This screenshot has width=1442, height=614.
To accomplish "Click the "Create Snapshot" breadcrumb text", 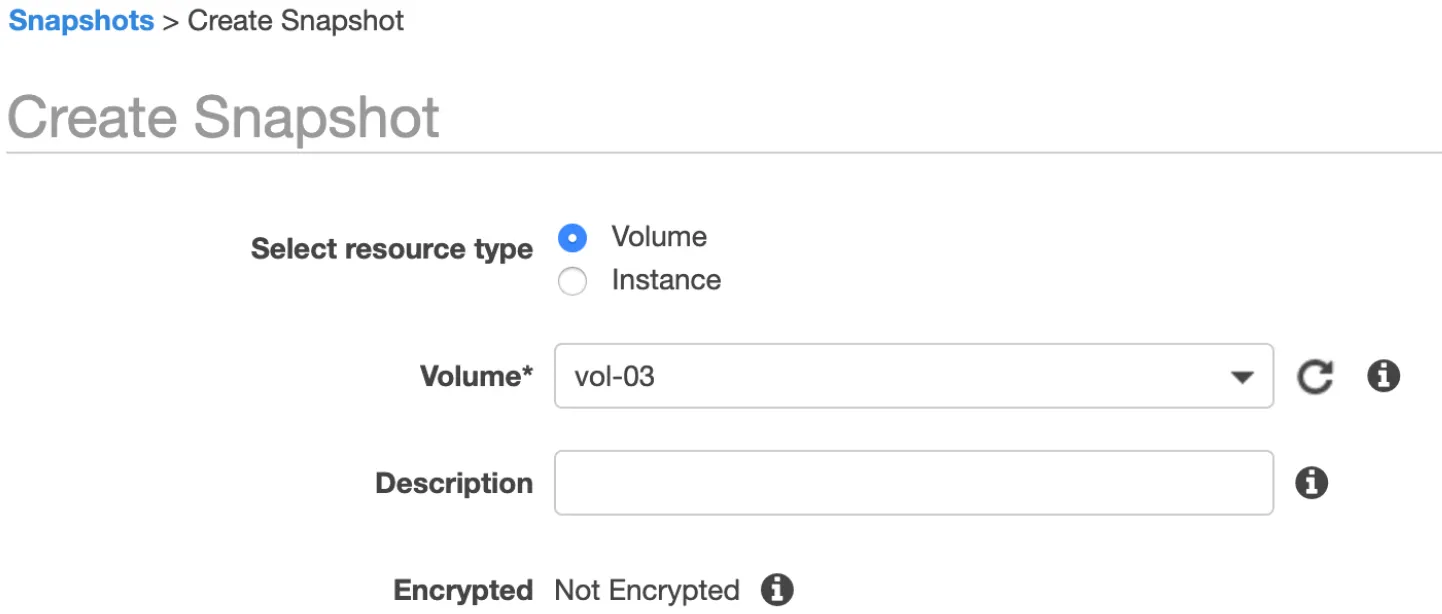I will click(296, 21).
